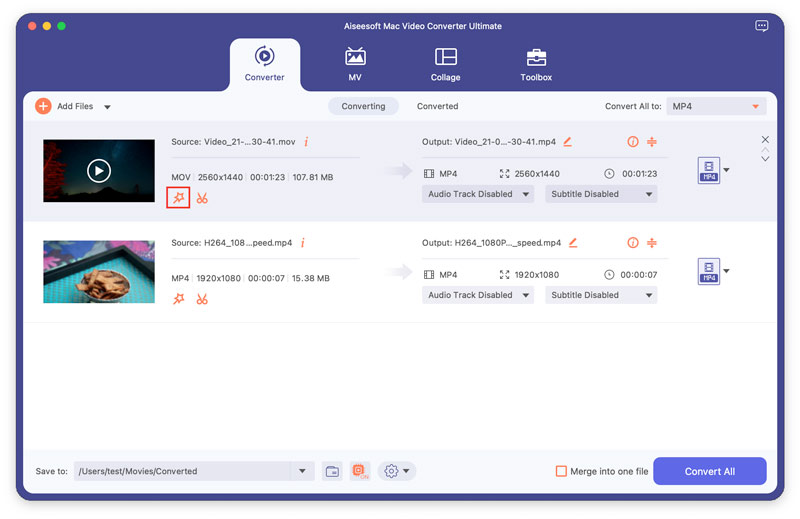Open the Collage tab
800x519 pixels.
coord(445,64)
